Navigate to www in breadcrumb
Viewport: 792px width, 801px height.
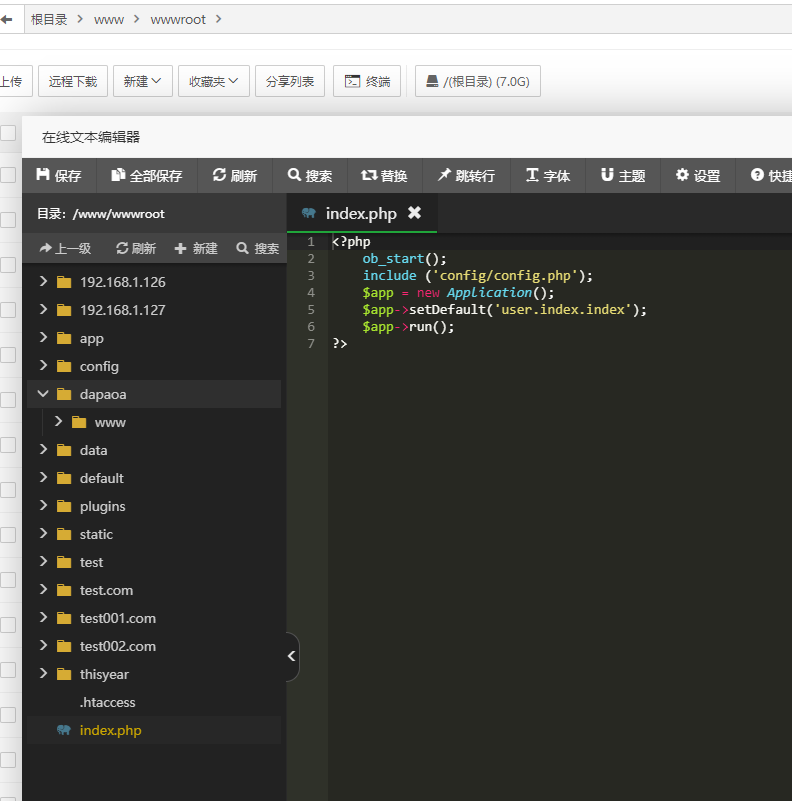[109, 19]
